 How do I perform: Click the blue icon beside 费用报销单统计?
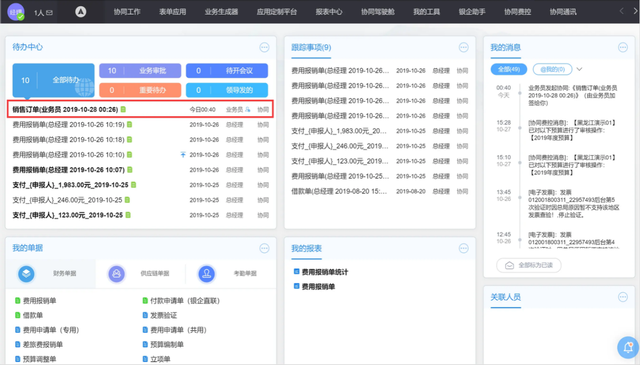pyautogui.click(x=297, y=272)
